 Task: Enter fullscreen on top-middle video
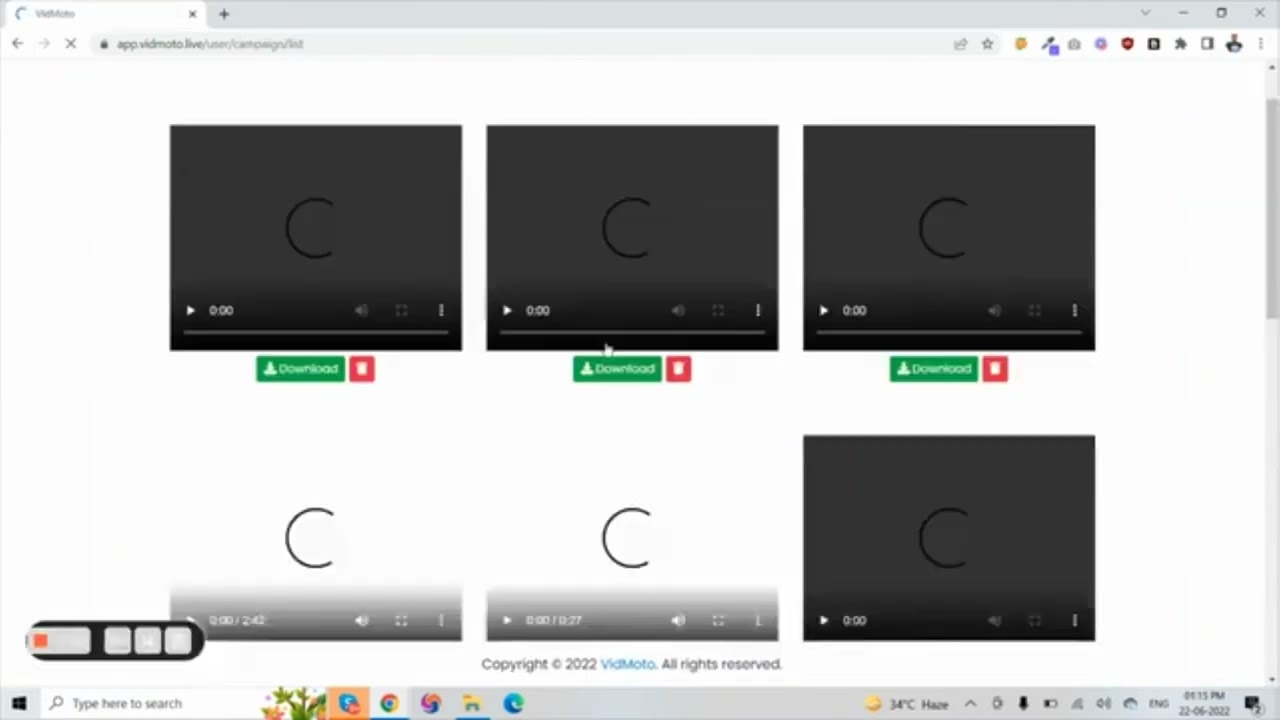coord(718,310)
